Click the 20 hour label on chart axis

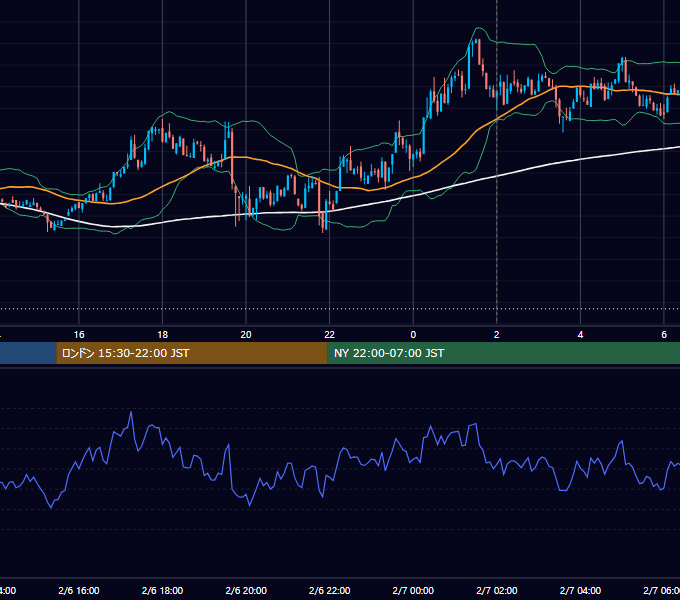(246, 334)
